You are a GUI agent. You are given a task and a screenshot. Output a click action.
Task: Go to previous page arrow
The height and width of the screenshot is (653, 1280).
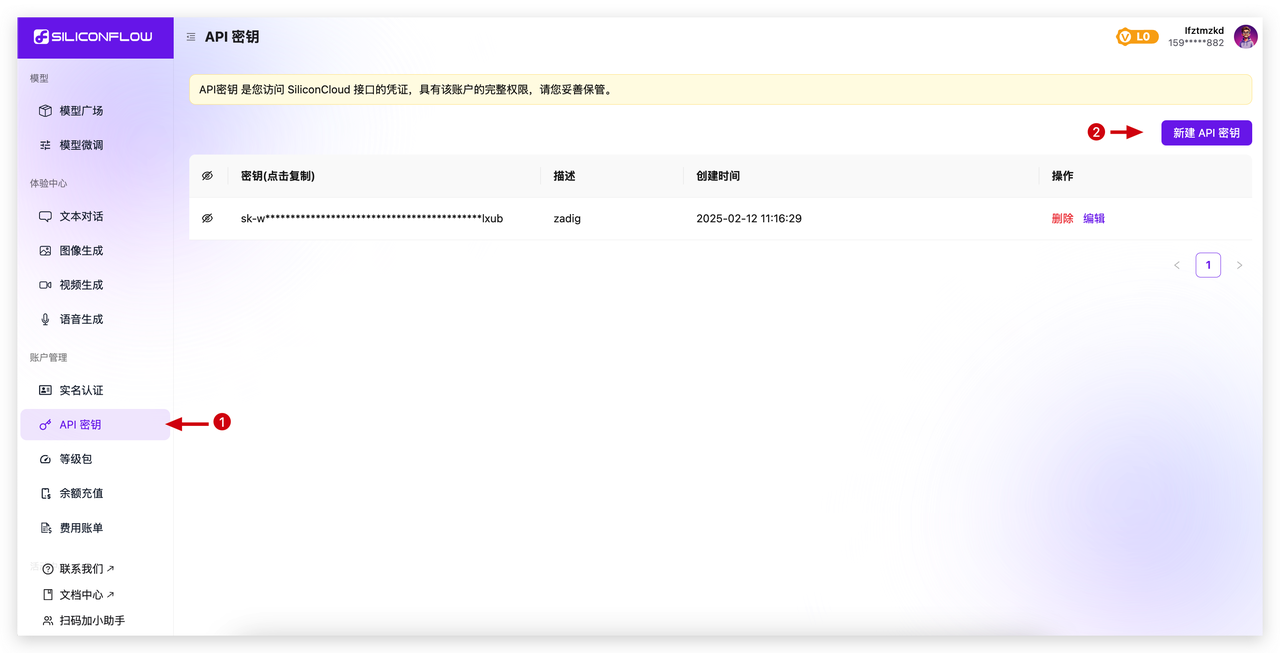[1177, 265]
